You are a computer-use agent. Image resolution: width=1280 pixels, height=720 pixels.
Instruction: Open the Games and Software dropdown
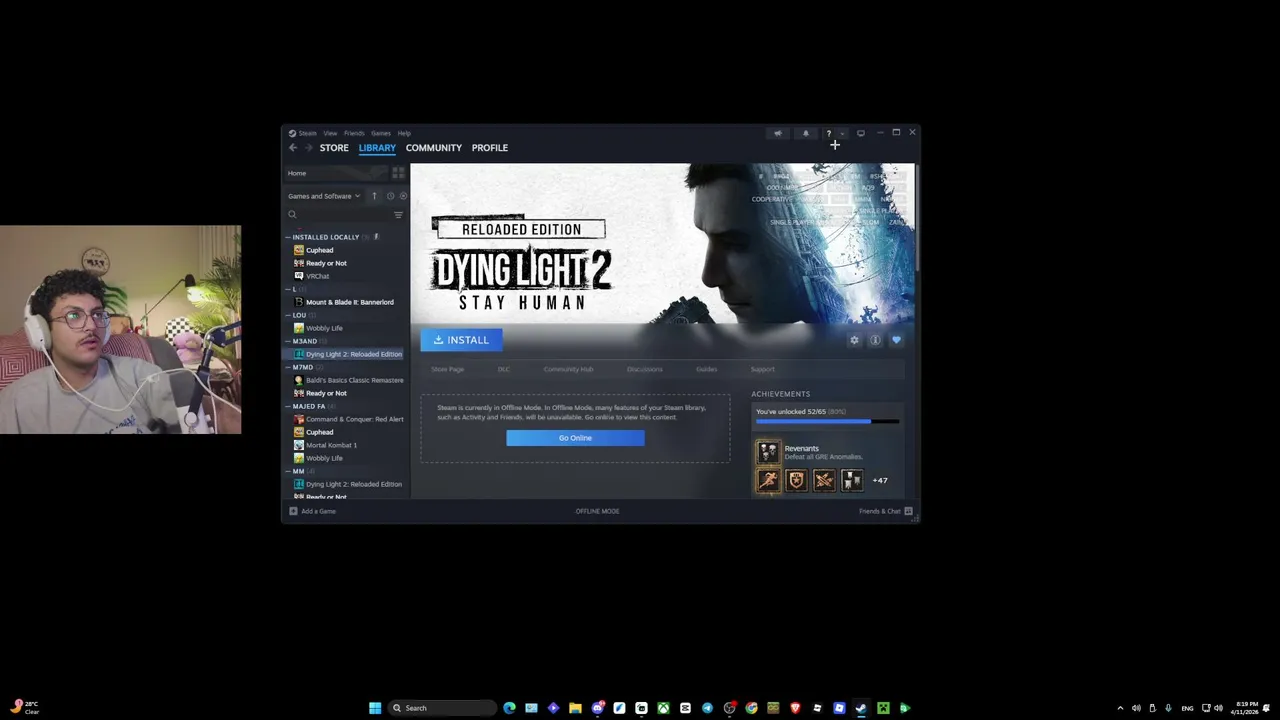[x=324, y=196]
